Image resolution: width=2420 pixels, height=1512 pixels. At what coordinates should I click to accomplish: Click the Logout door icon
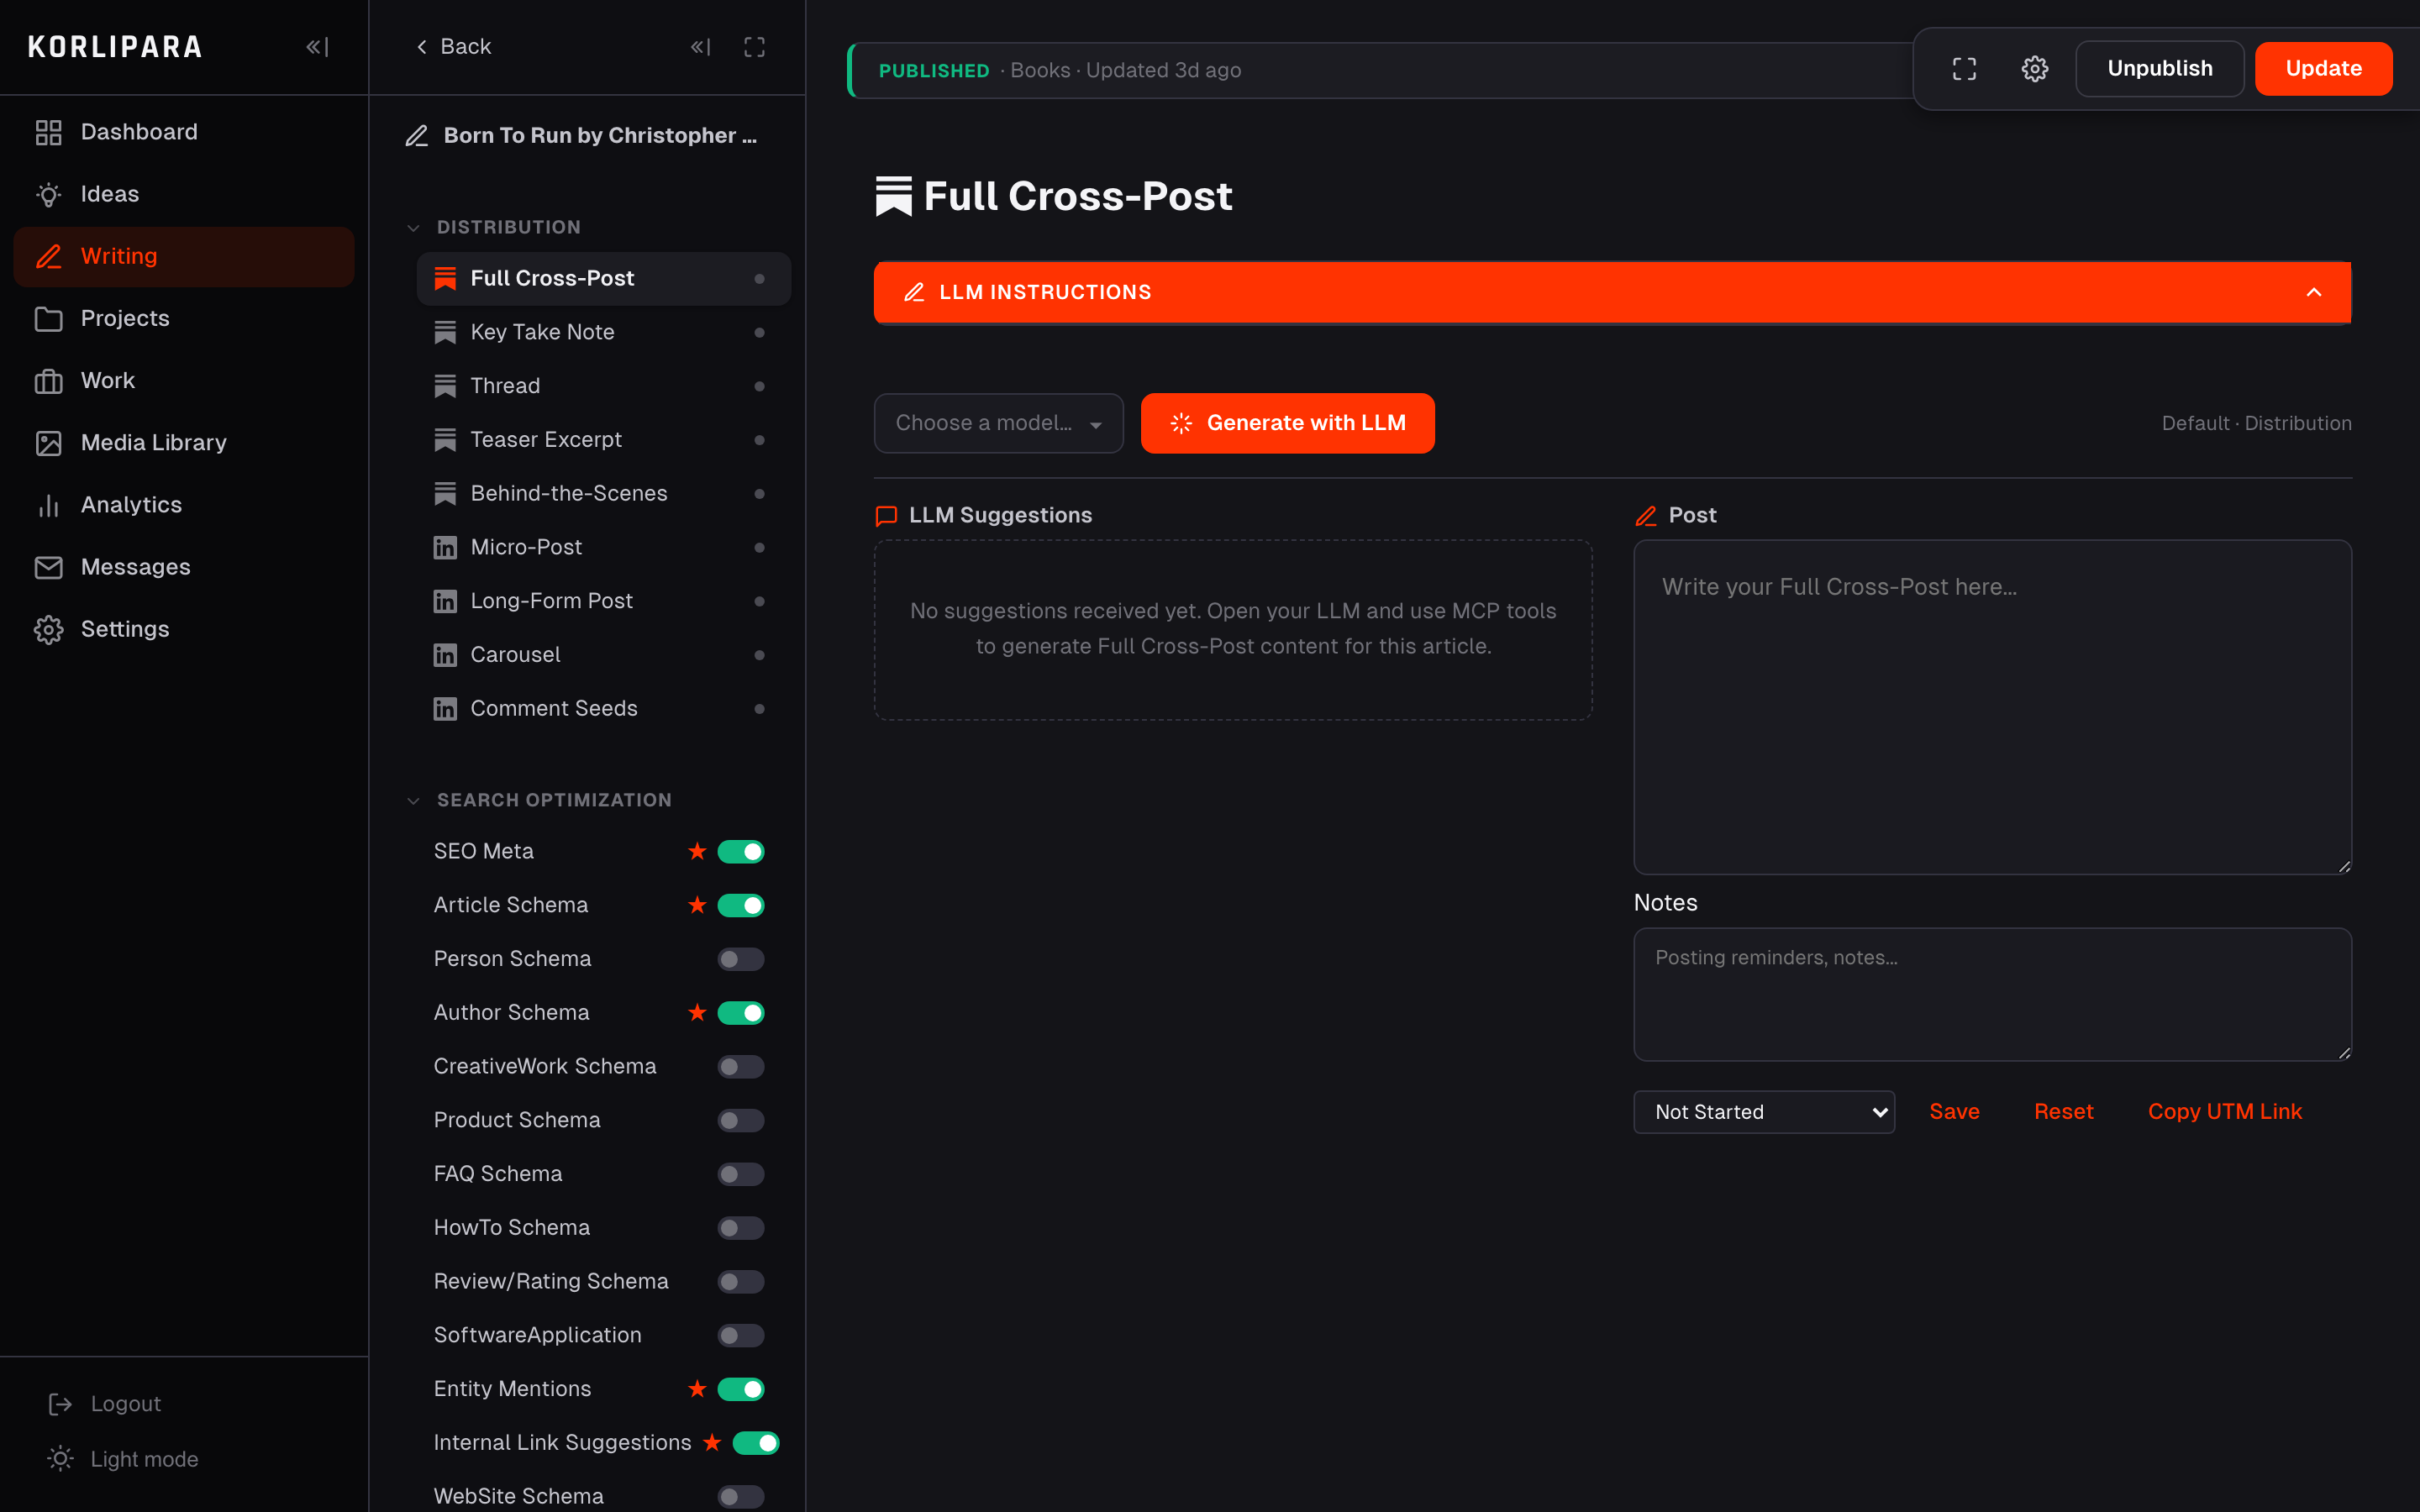(x=60, y=1404)
